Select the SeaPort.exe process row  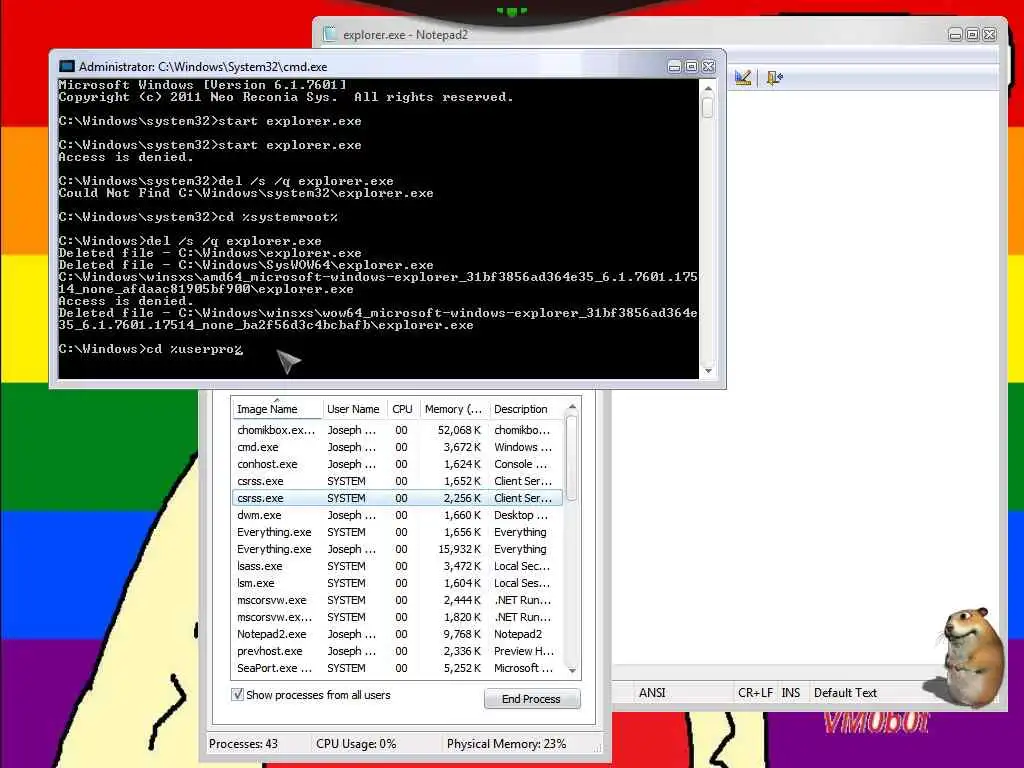click(x=397, y=667)
